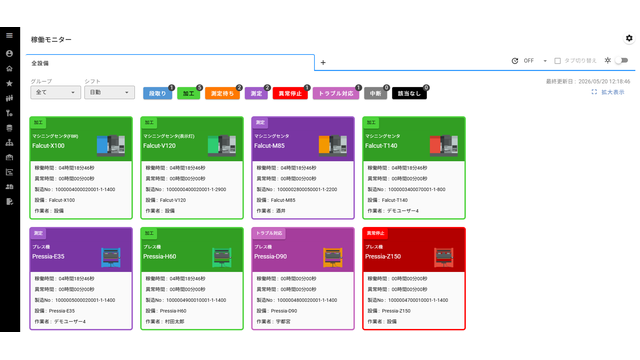Viewport: 640px width, 360px height.
Task: Open the document edit sidebar icon
Action: click(9, 202)
